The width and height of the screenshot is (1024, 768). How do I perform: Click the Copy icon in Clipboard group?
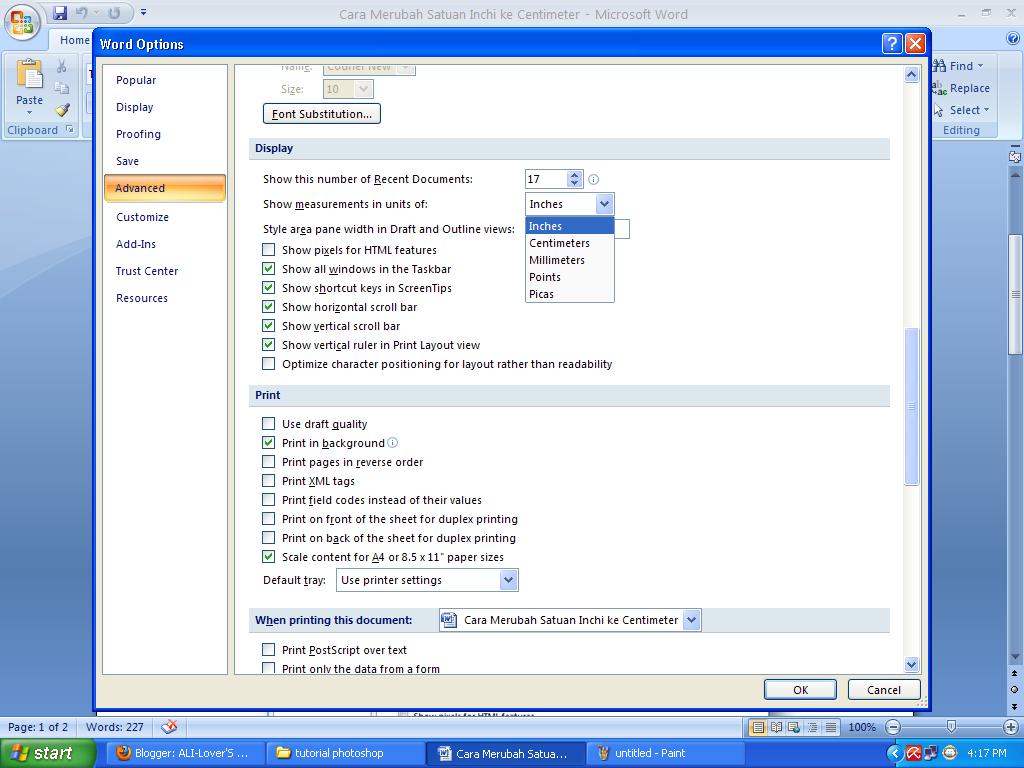pyautogui.click(x=61, y=88)
